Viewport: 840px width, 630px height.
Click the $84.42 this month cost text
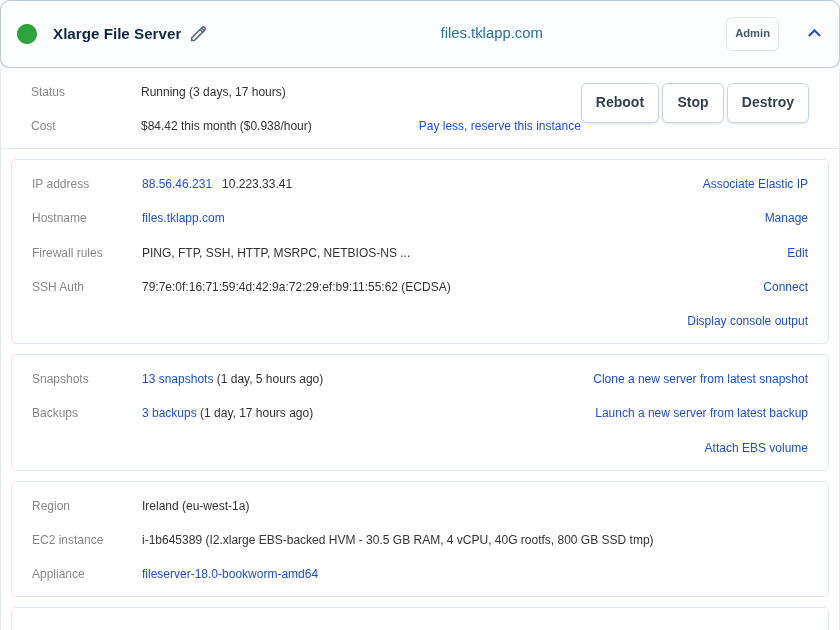click(x=226, y=126)
